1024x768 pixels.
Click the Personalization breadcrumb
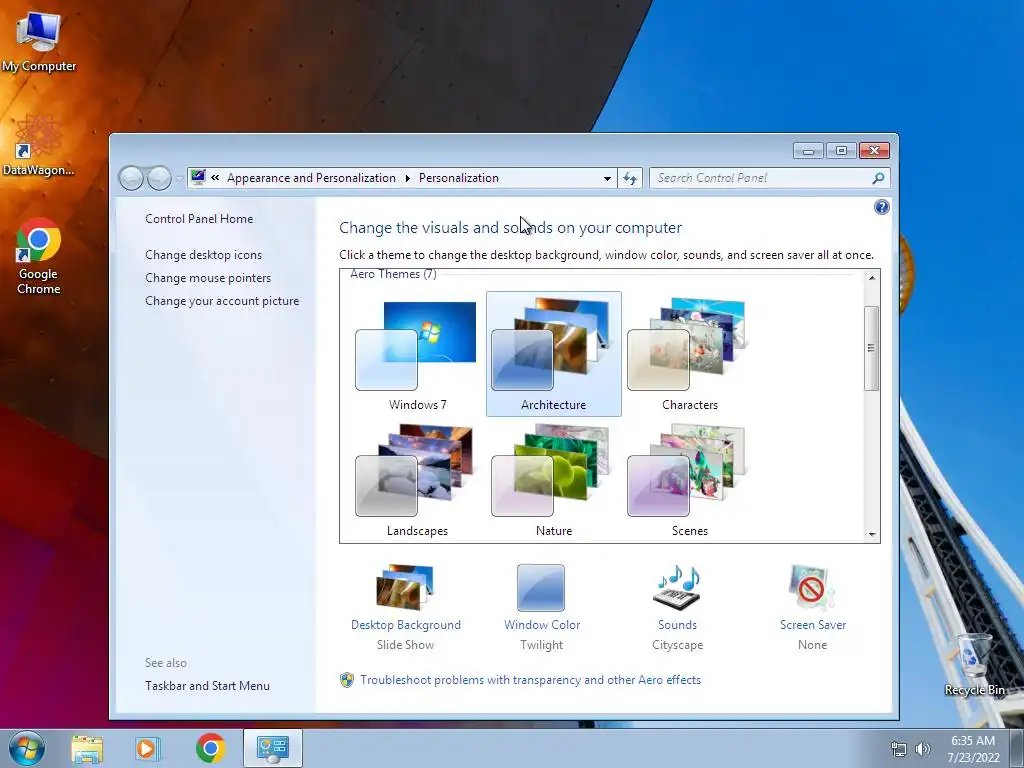point(458,178)
